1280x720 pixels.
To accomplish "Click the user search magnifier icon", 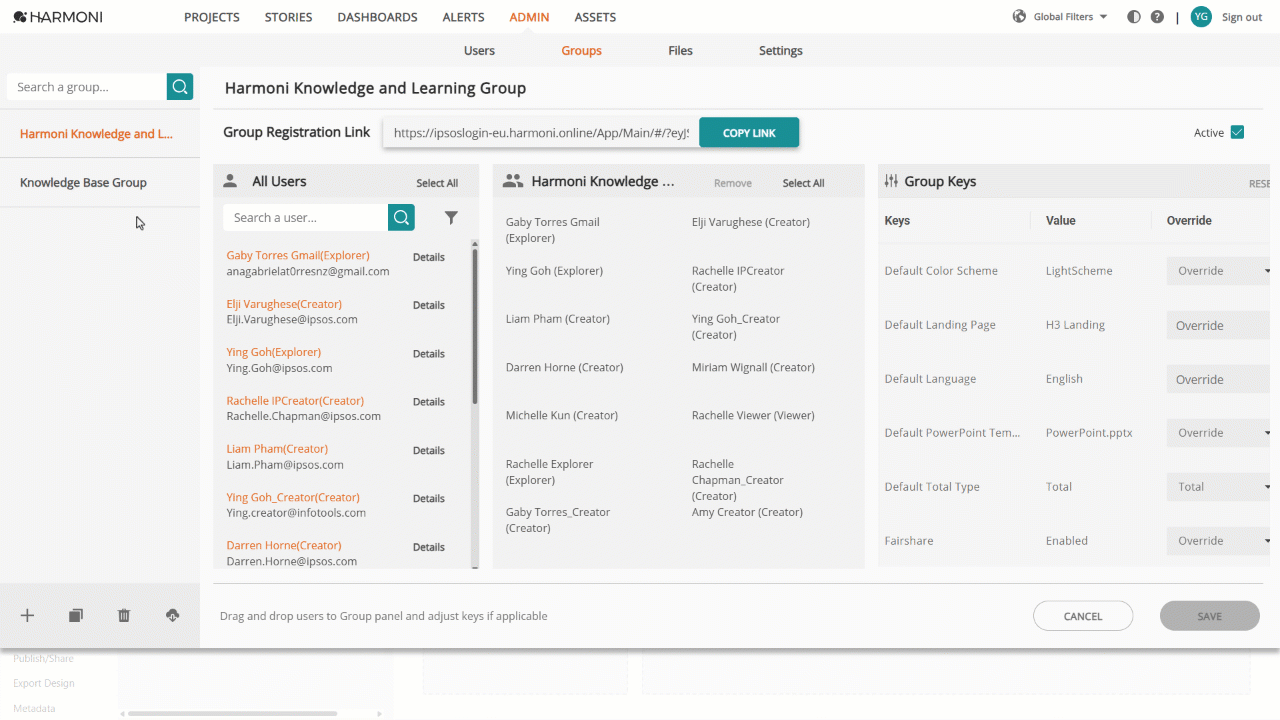I will coord(401,217).
